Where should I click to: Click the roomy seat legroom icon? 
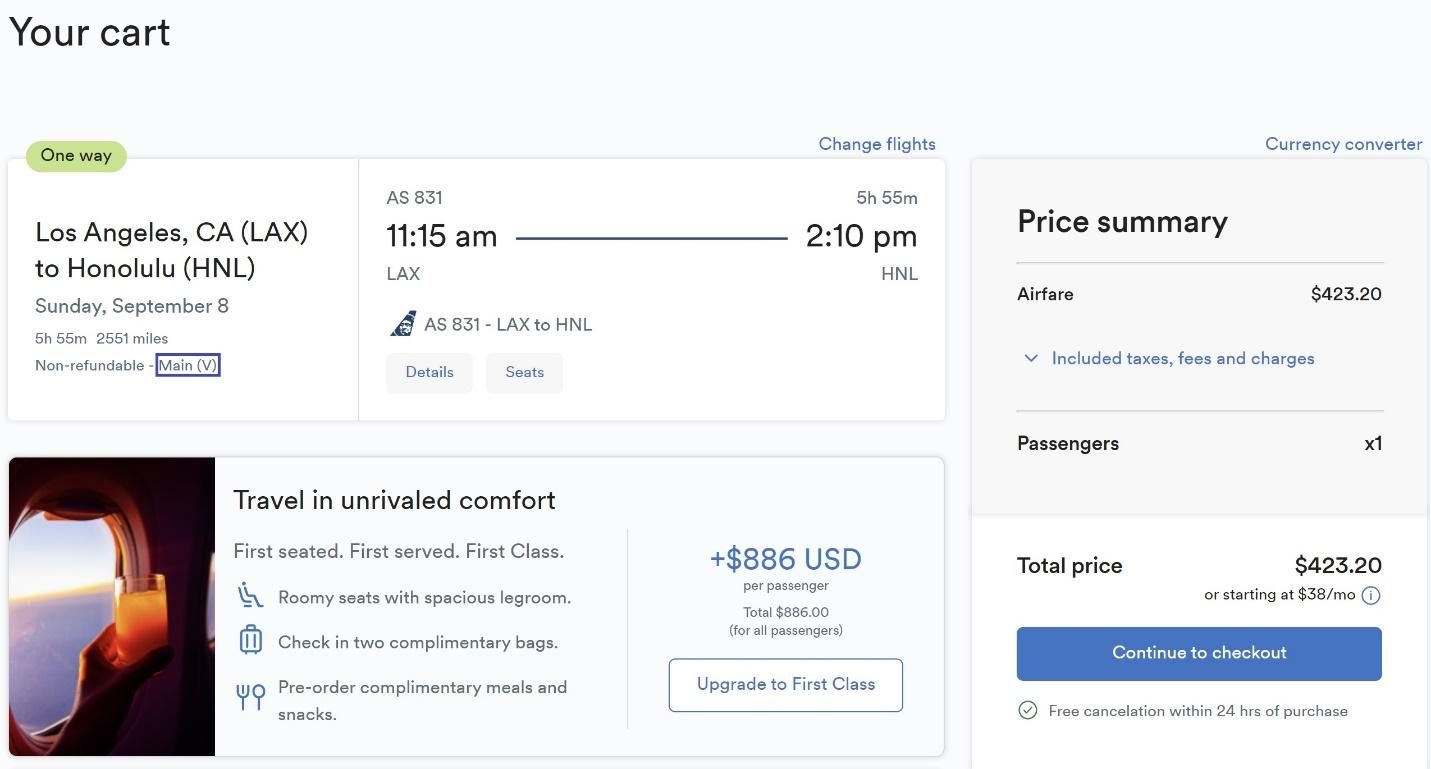click(250, 596)
